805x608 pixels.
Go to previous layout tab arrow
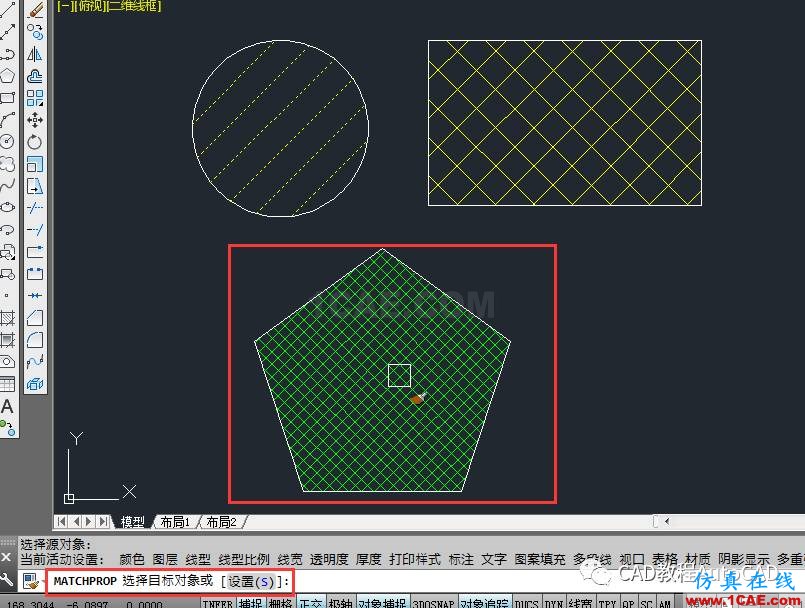pos(75,522)
